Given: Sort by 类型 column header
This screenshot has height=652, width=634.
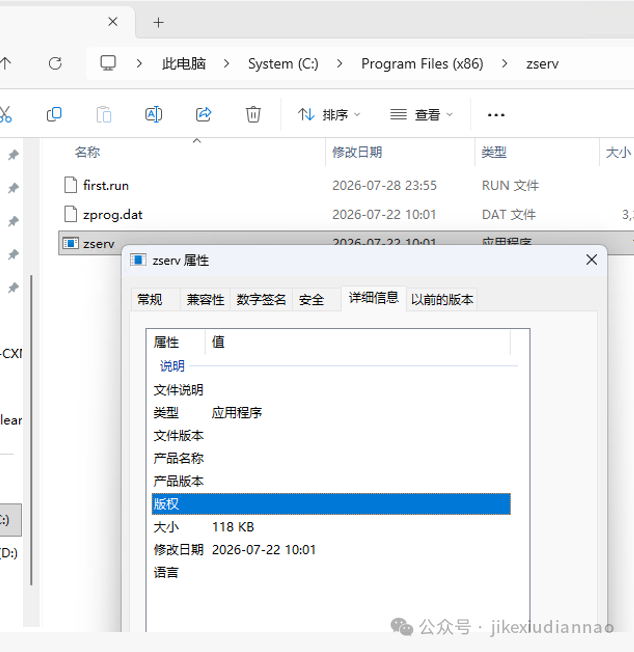Looking at the screenshot, I should [494, 152].
